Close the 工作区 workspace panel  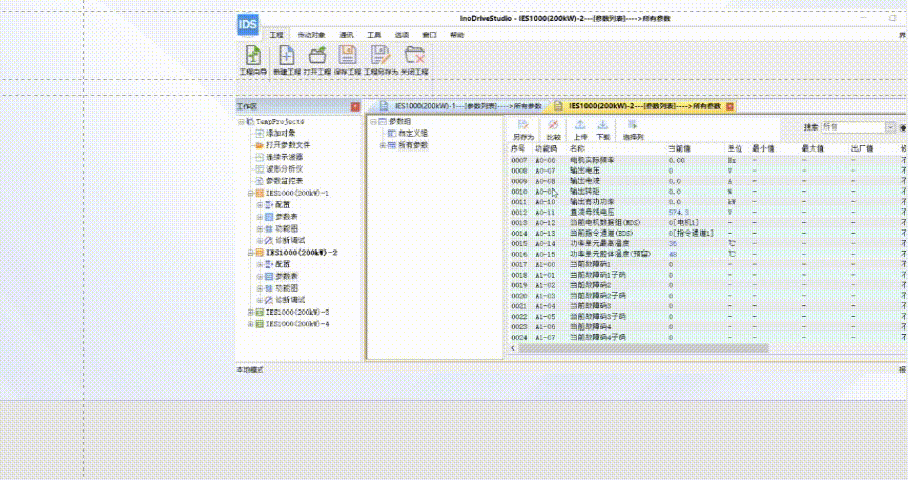355,107
